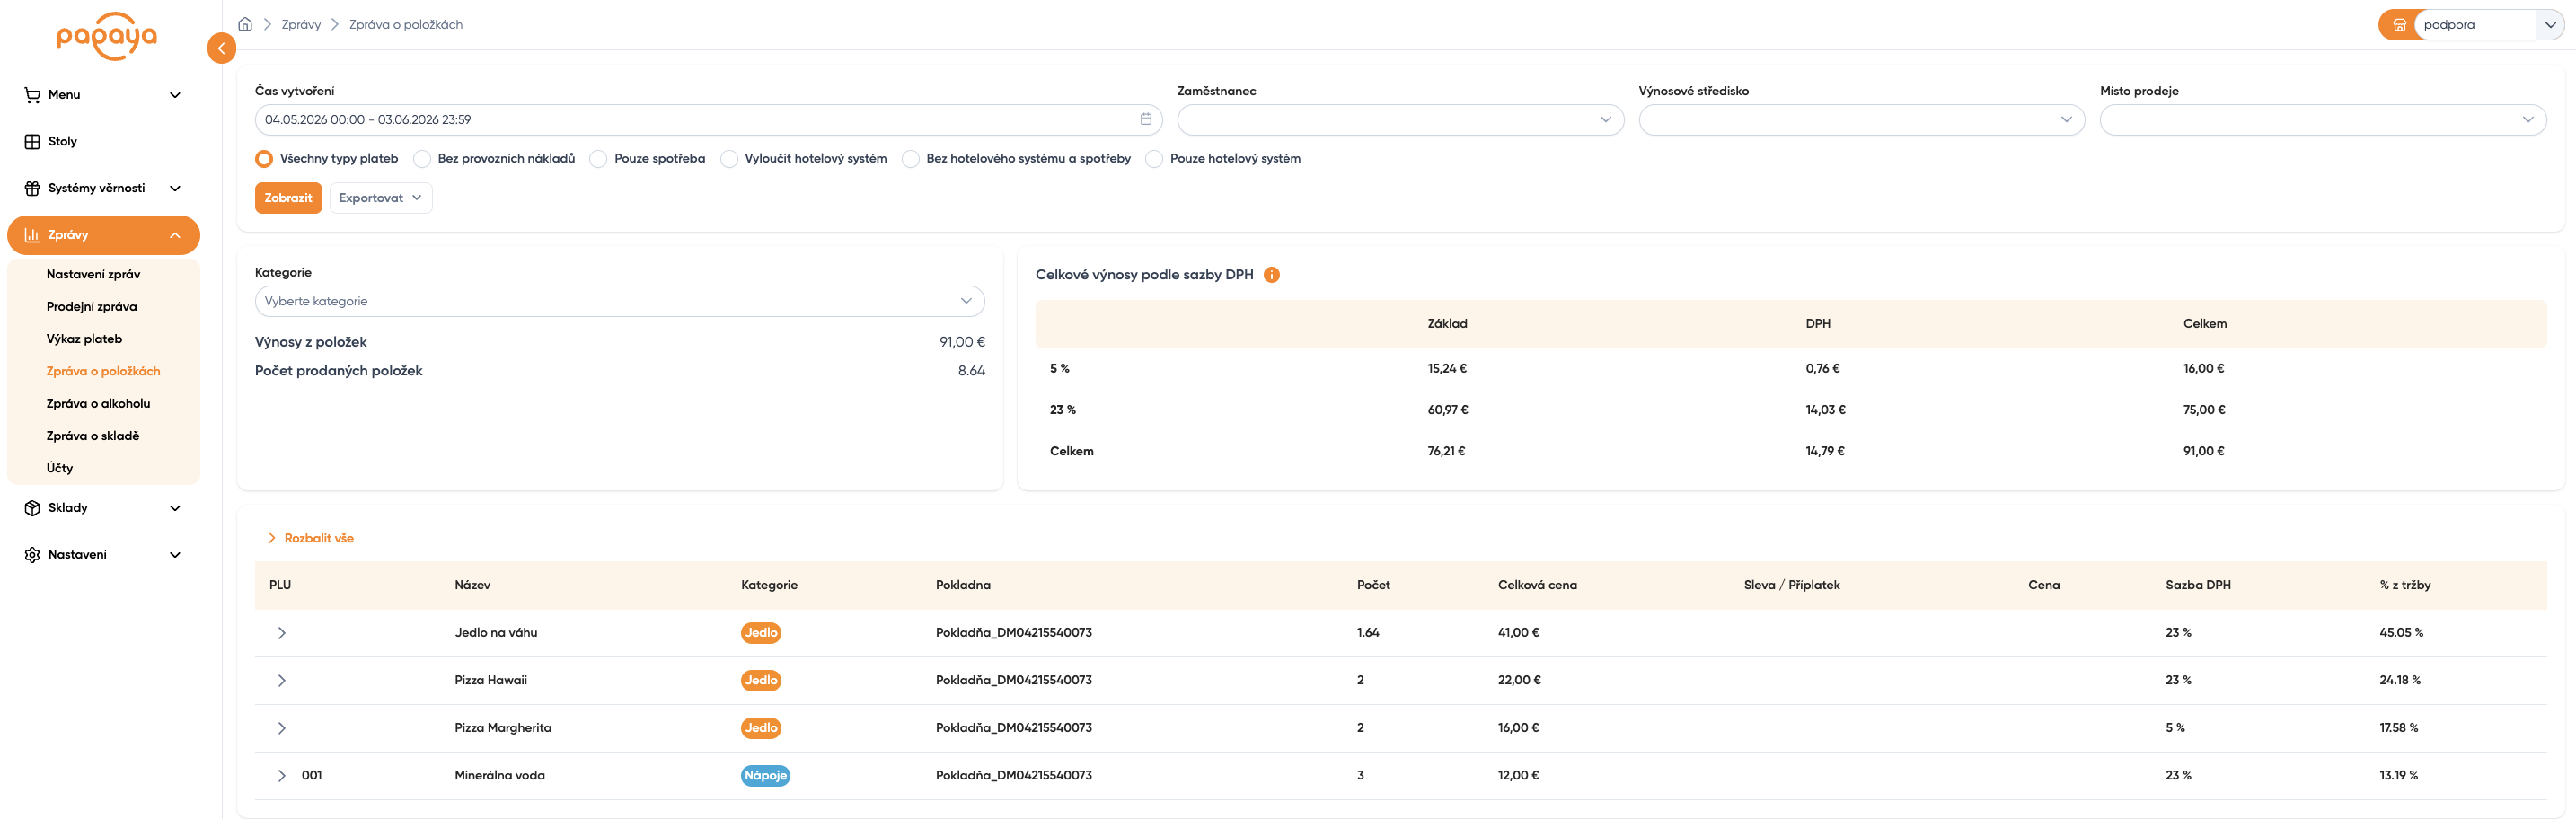Open the Místo prodeje dropdown
Viewport: 2576px width, 819px height.
(2322, 120)
